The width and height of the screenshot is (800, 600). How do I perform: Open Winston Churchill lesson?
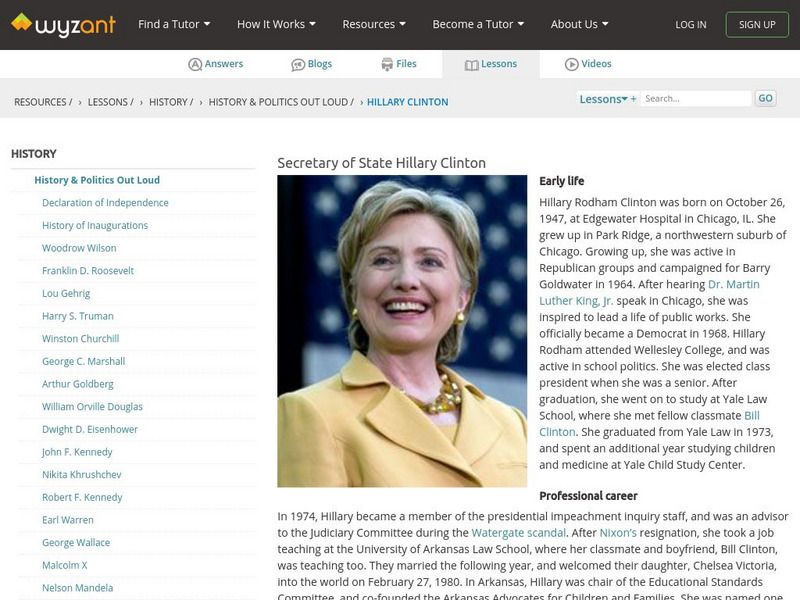[x=81, y=338]
